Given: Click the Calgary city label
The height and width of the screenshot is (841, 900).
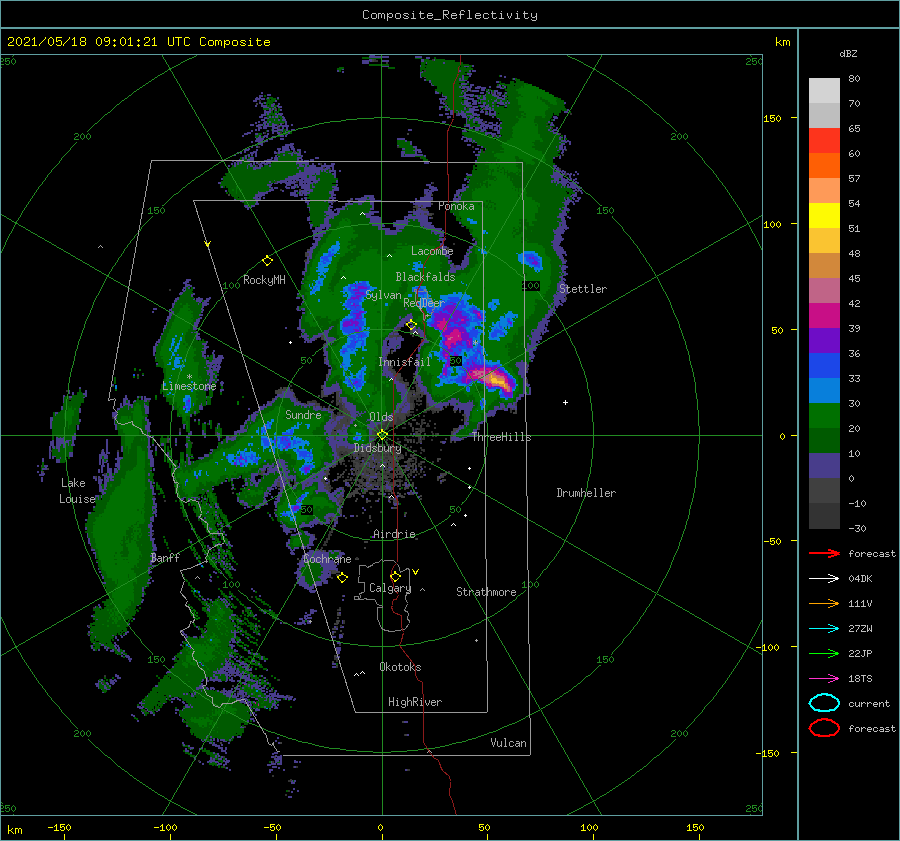Looking at the screenshot, I should (390, 588).
